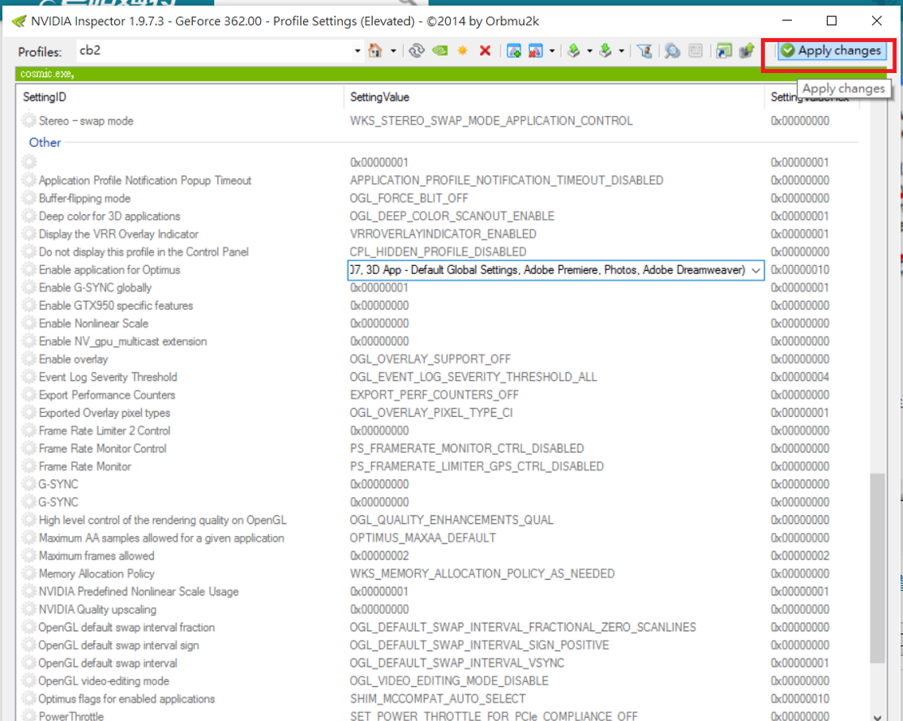903x721 pixels.
Task: Select Frame Rate Monitor Control setting
Action: [x=103, y=448]
